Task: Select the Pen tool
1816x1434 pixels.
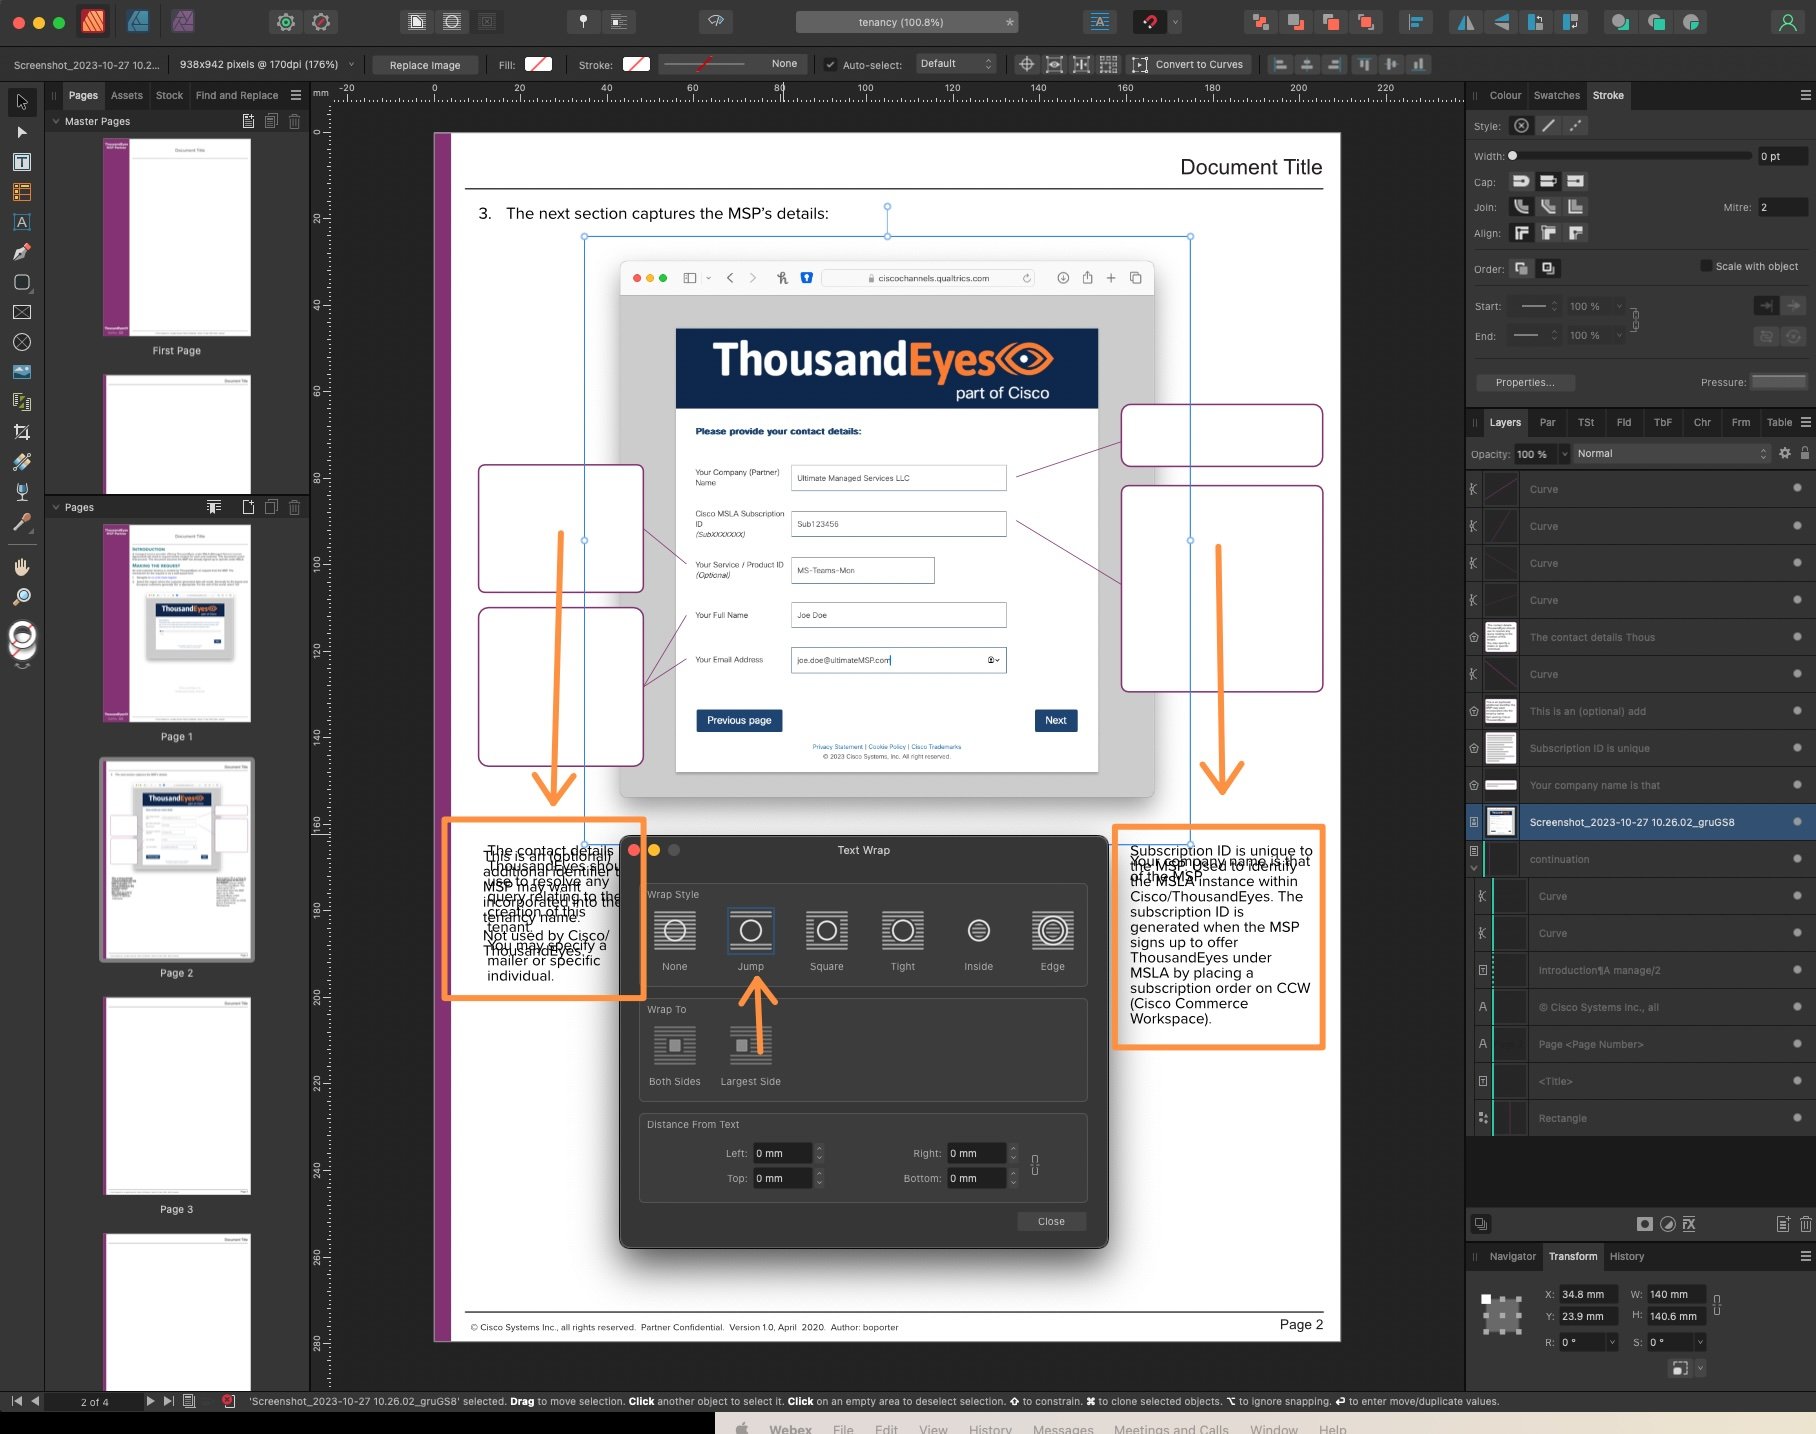Action: (x=22, y=252)
